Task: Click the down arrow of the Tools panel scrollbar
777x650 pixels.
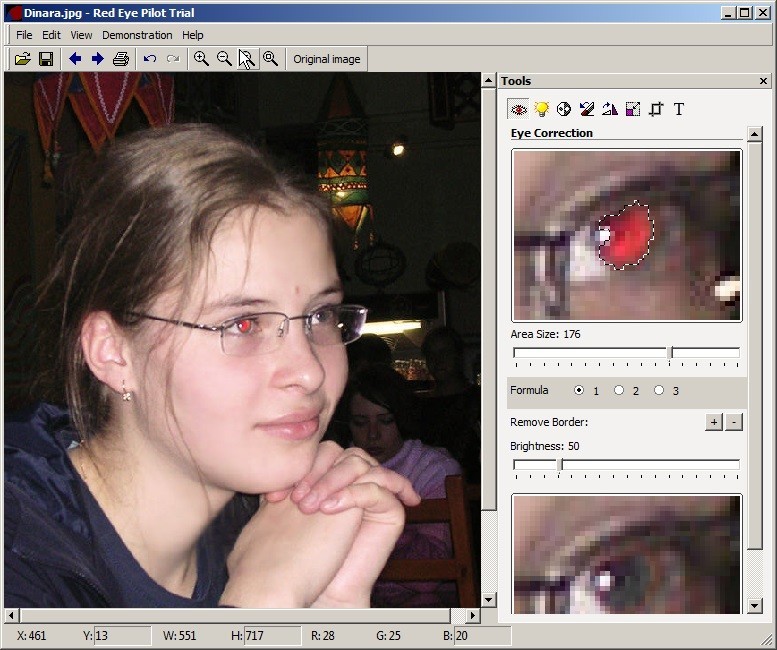Action: tap(754, 605)
